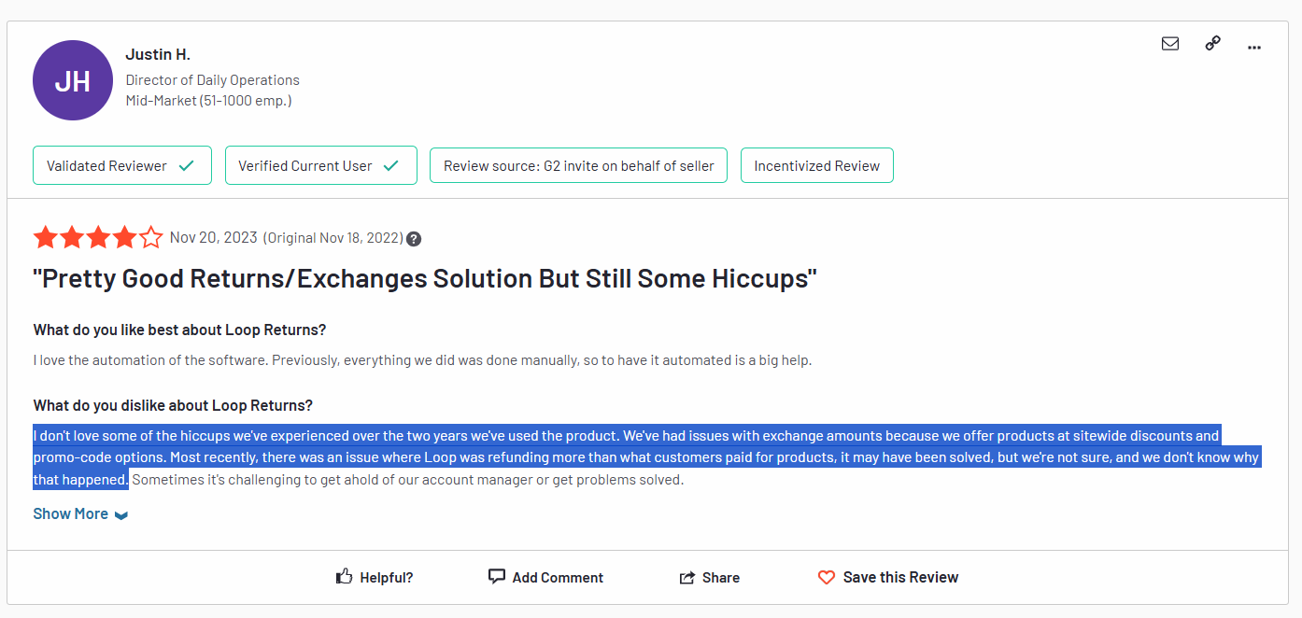Click the share arrow icon
This screenshot has width=1302, height=618.
point(687,578)
